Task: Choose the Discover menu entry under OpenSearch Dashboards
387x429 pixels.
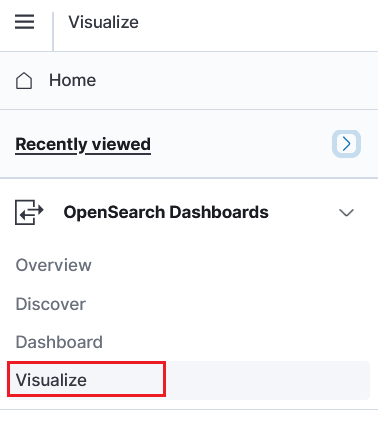Action: [51, 304]
